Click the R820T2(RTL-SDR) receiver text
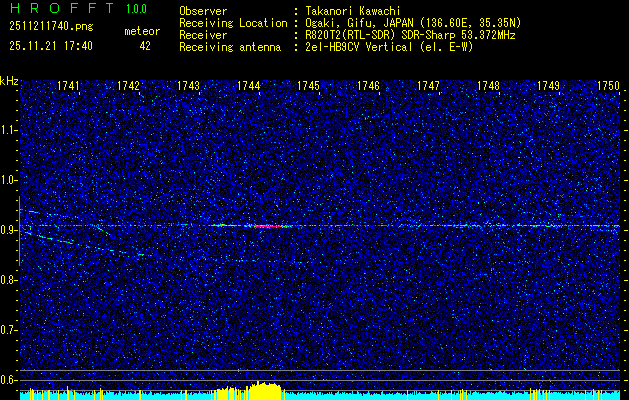The width and height of the screenshot is (629, 400). [408, 35]
